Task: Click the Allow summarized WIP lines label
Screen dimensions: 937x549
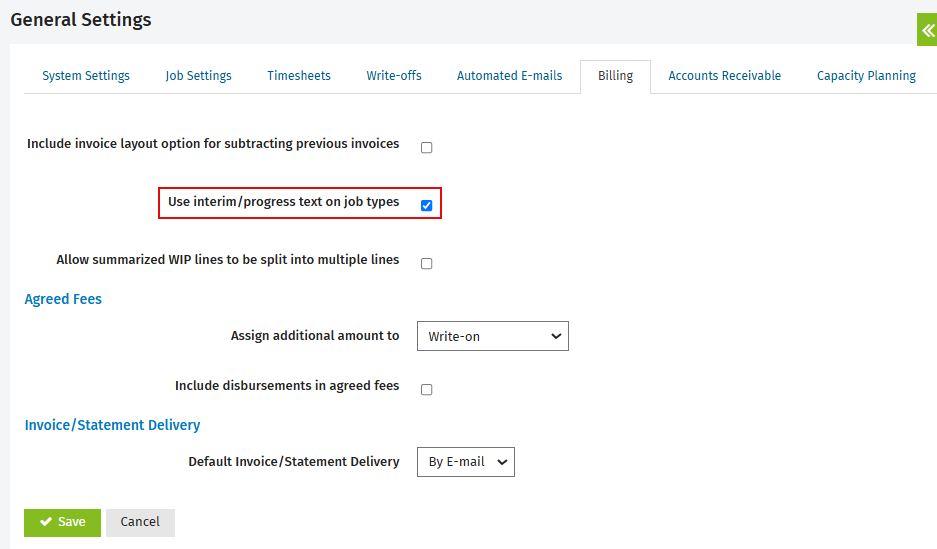Action: [x=228, y=260]
